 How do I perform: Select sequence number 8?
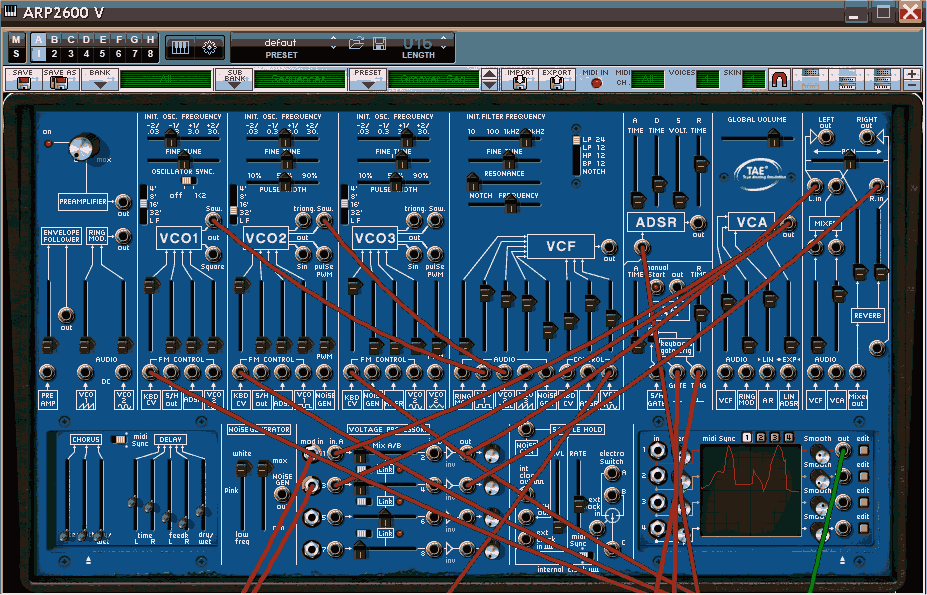(x=151, y=54)
